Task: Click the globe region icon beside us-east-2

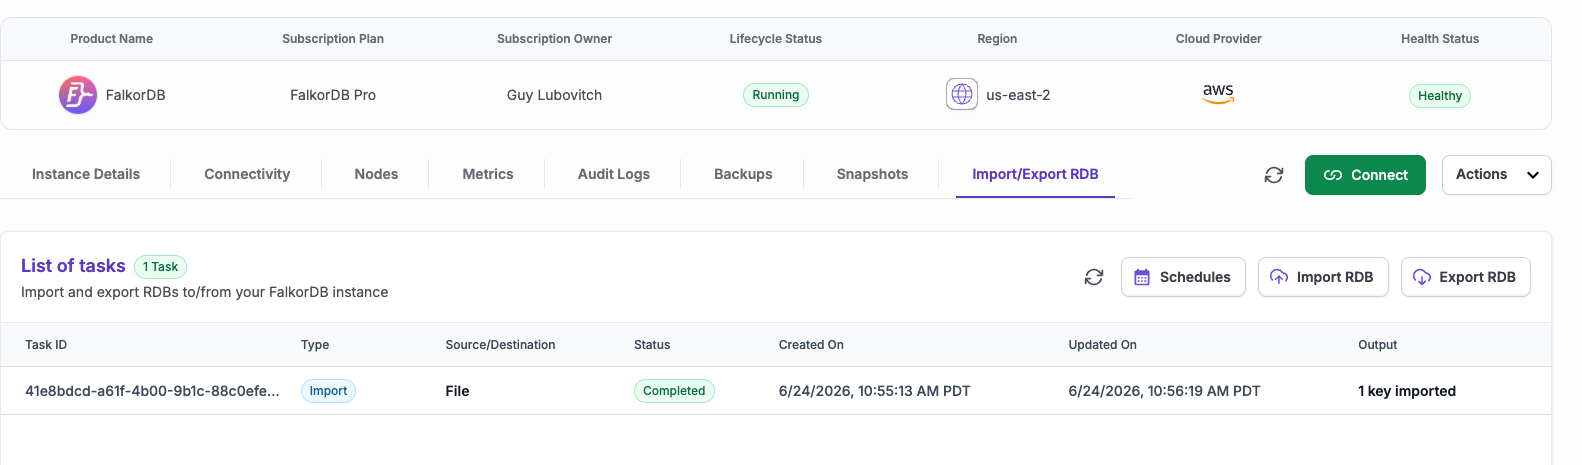Action: pyautogui.click(x=962, y=95)
